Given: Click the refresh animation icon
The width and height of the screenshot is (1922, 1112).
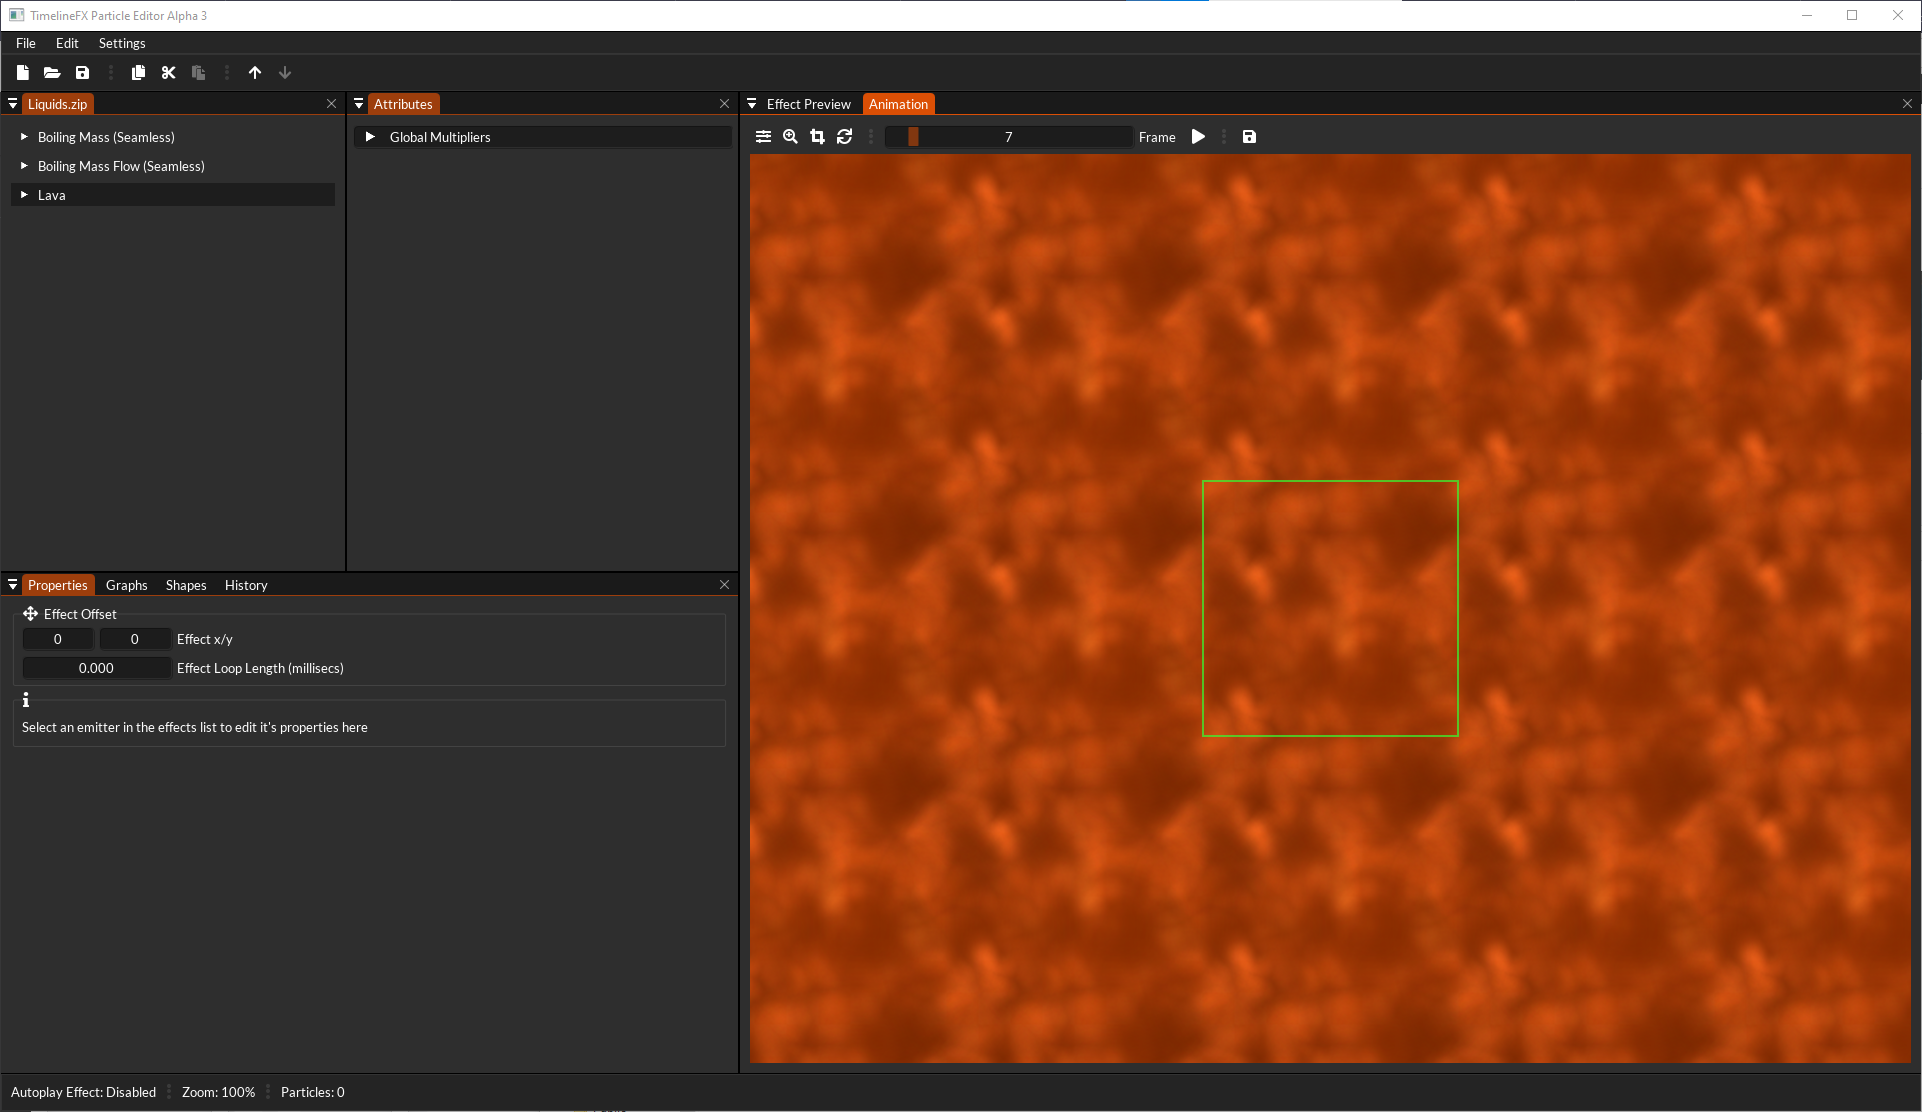Looking at the screenshot, I should tap(844, 137).
